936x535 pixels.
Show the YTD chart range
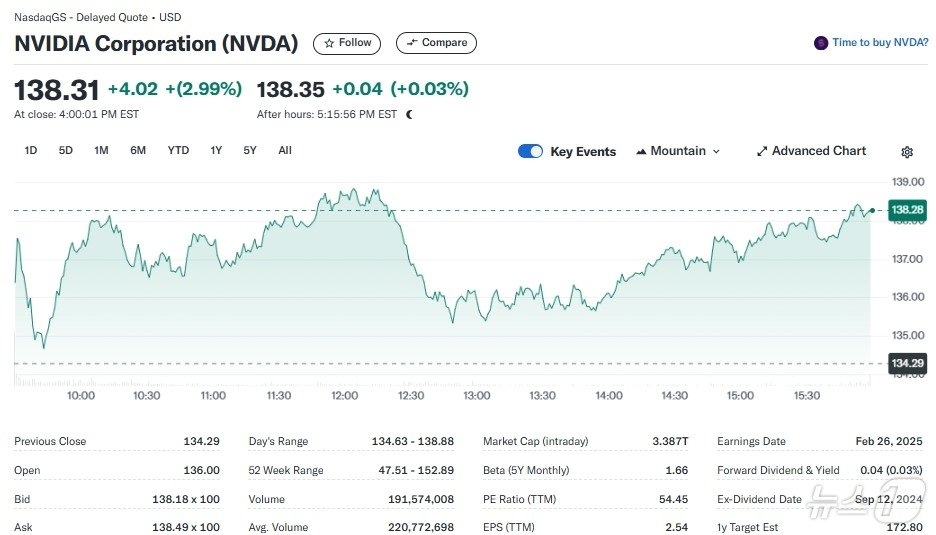[x=178, y=150]
